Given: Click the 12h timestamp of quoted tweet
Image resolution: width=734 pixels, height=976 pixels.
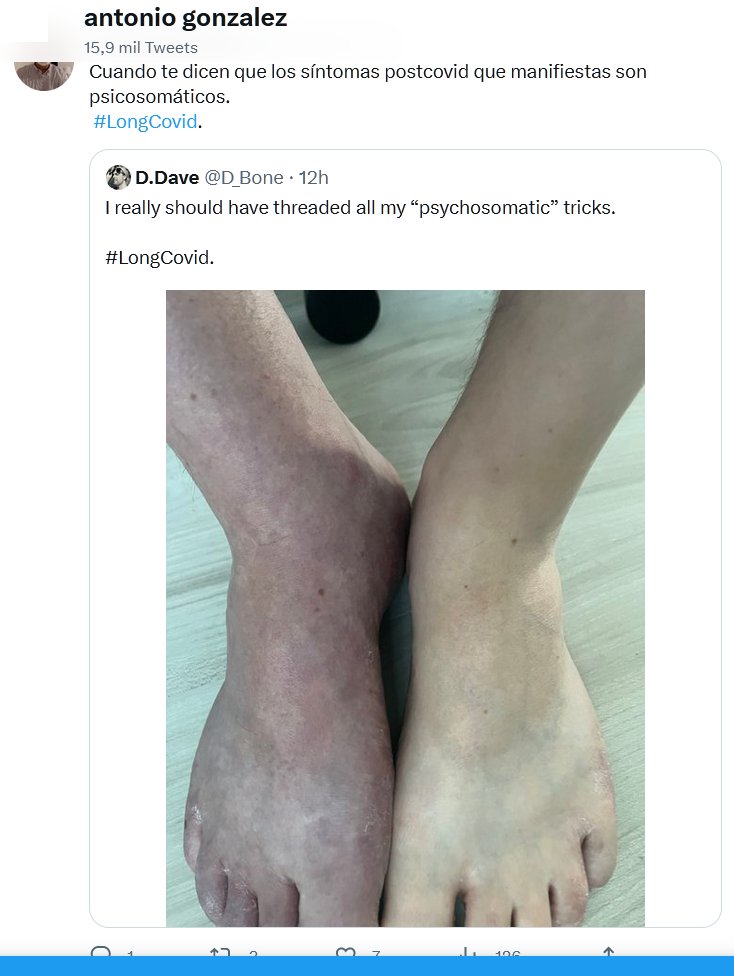Looking at the screenshot, I should [x=313, y=178].
